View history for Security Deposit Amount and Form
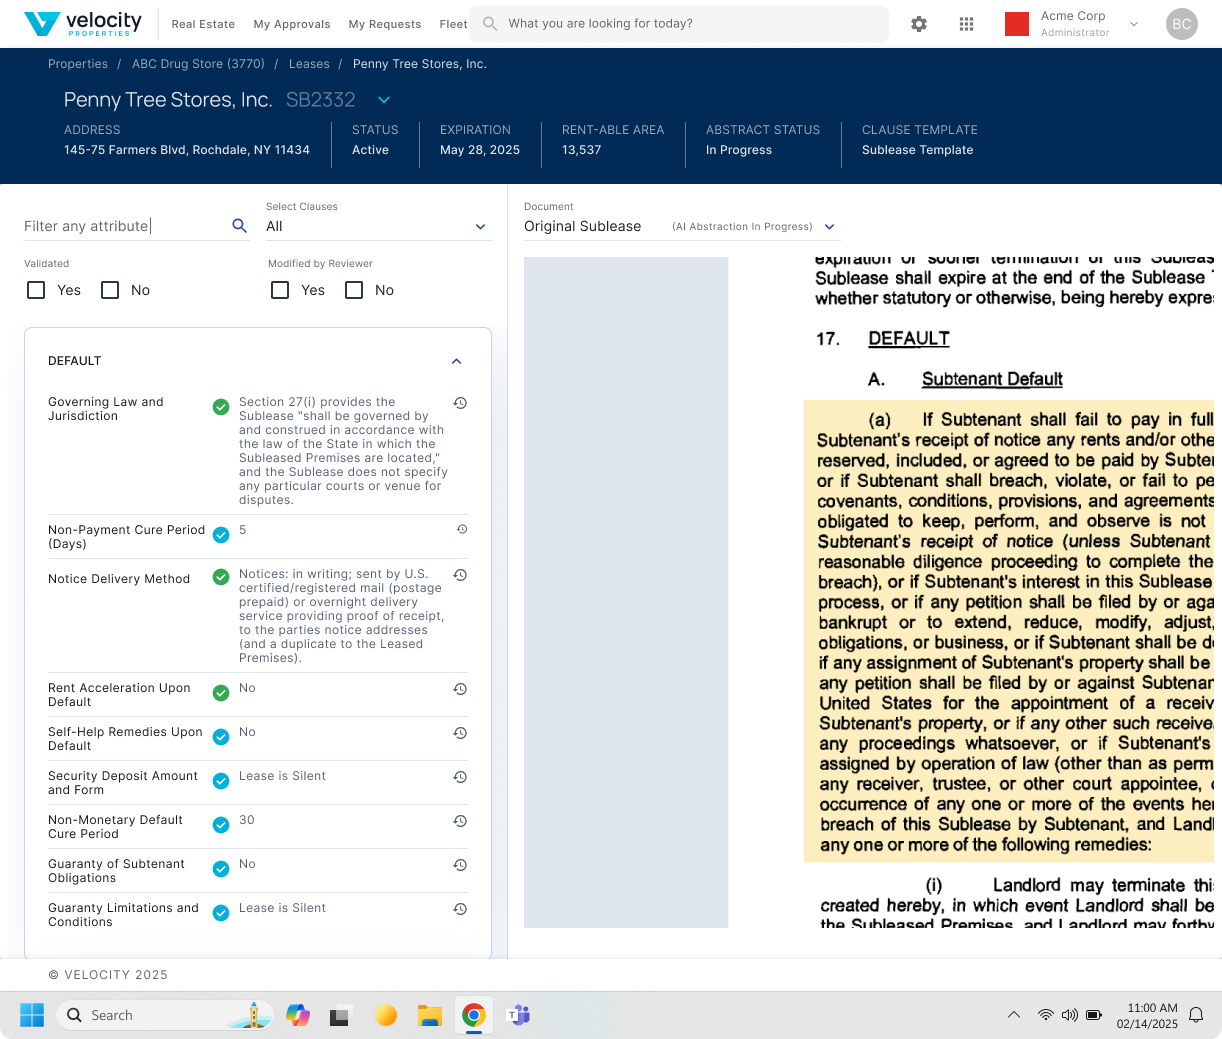 460,777
